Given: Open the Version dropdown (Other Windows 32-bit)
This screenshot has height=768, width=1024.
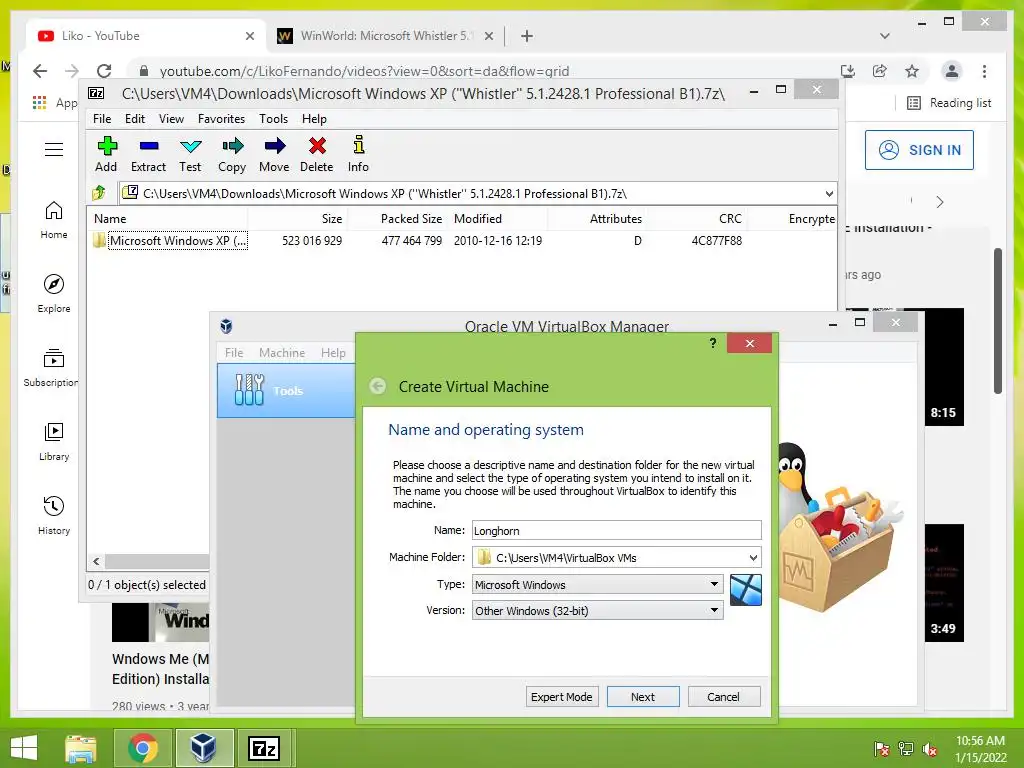Looking at the screenshot, I should [597, 611].
